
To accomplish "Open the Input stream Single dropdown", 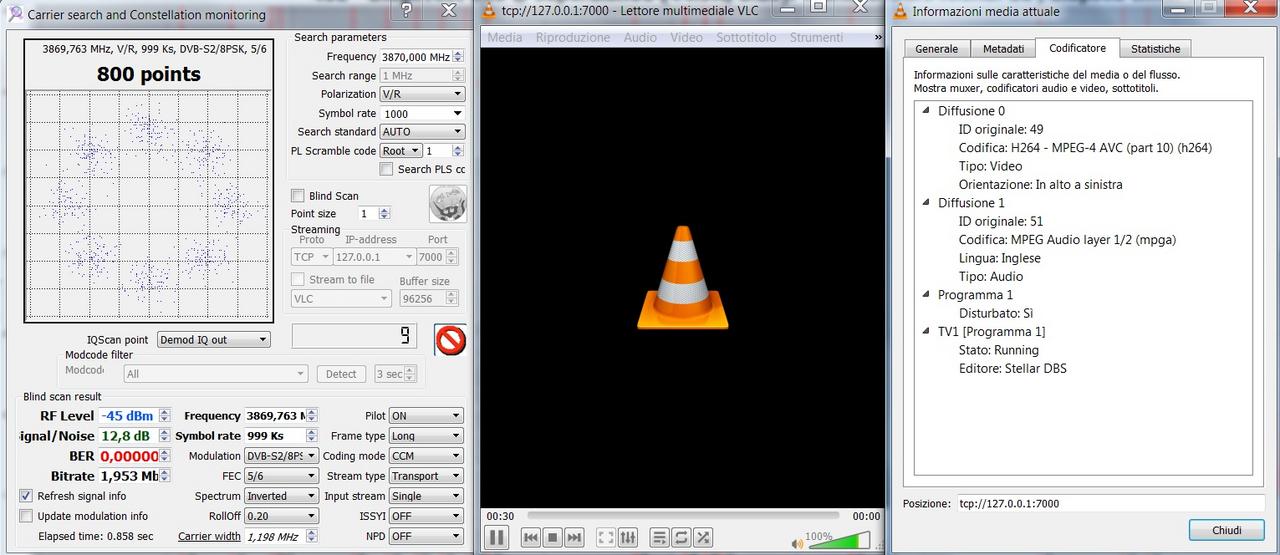I will [426, 496].
